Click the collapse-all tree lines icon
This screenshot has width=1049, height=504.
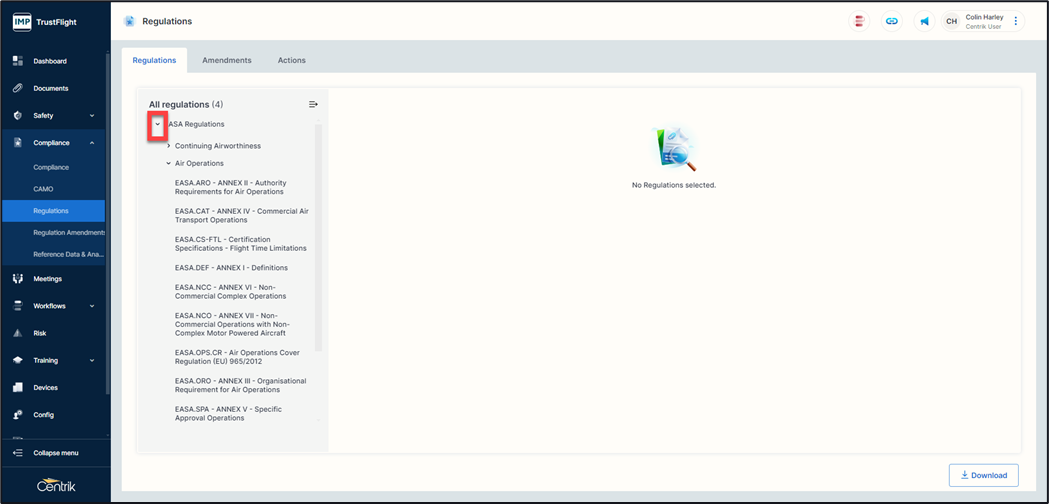[x=313, y=104]
